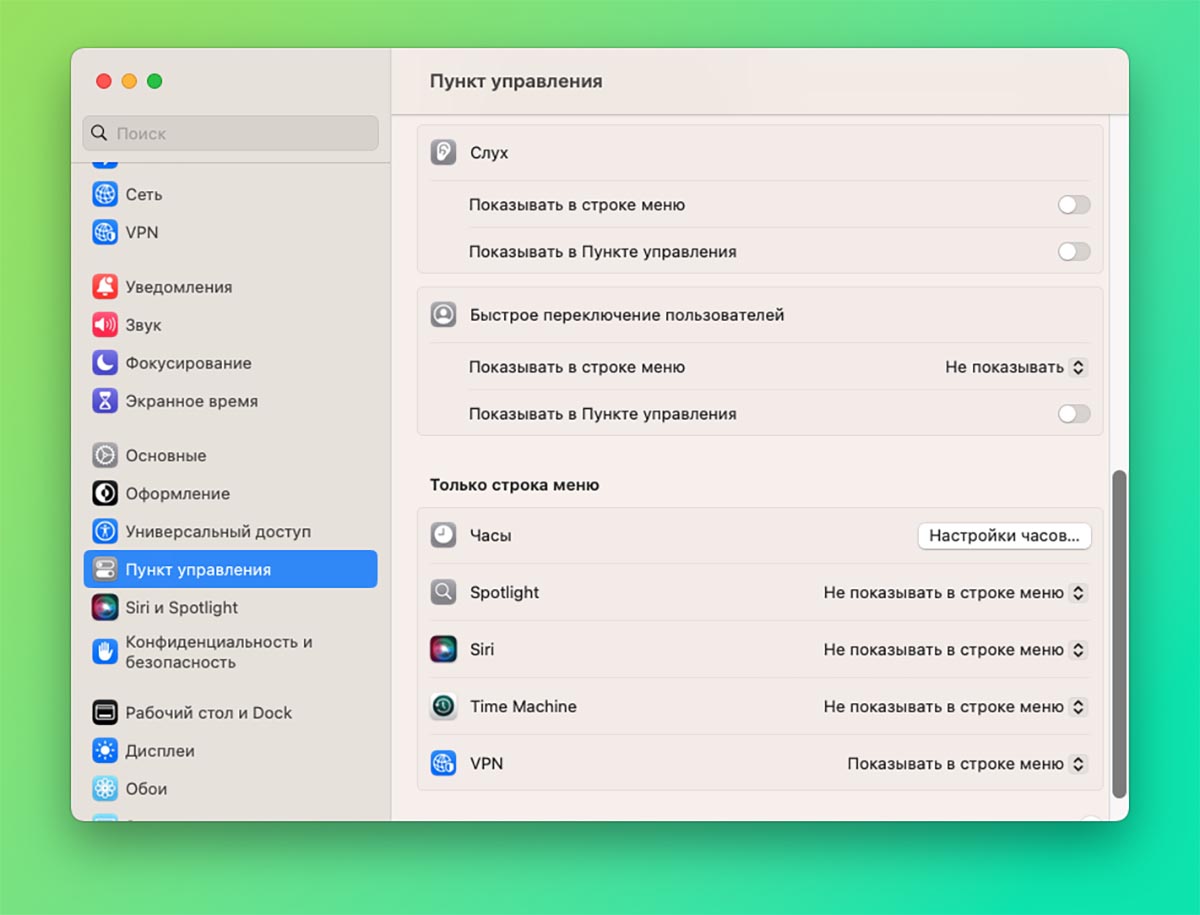The image size is (1200, 915).
Task: Select Универсальный доступ in sidebar
Action: coord(217,532)
